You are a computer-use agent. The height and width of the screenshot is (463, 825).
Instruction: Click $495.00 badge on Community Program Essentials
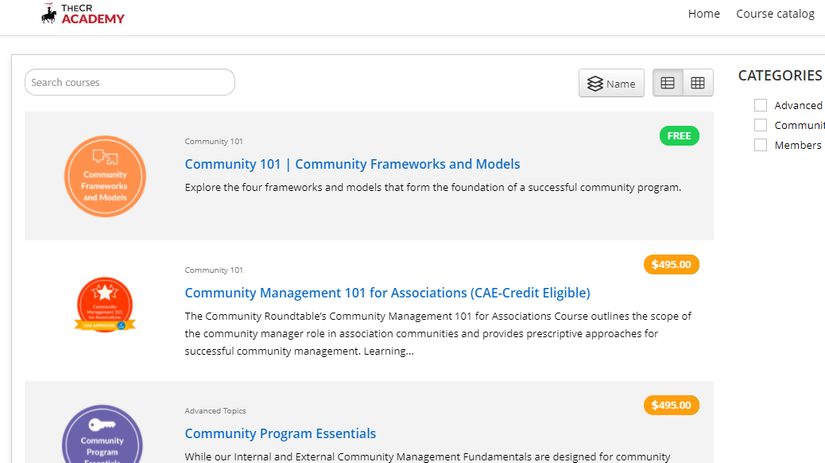click(671, 405)
